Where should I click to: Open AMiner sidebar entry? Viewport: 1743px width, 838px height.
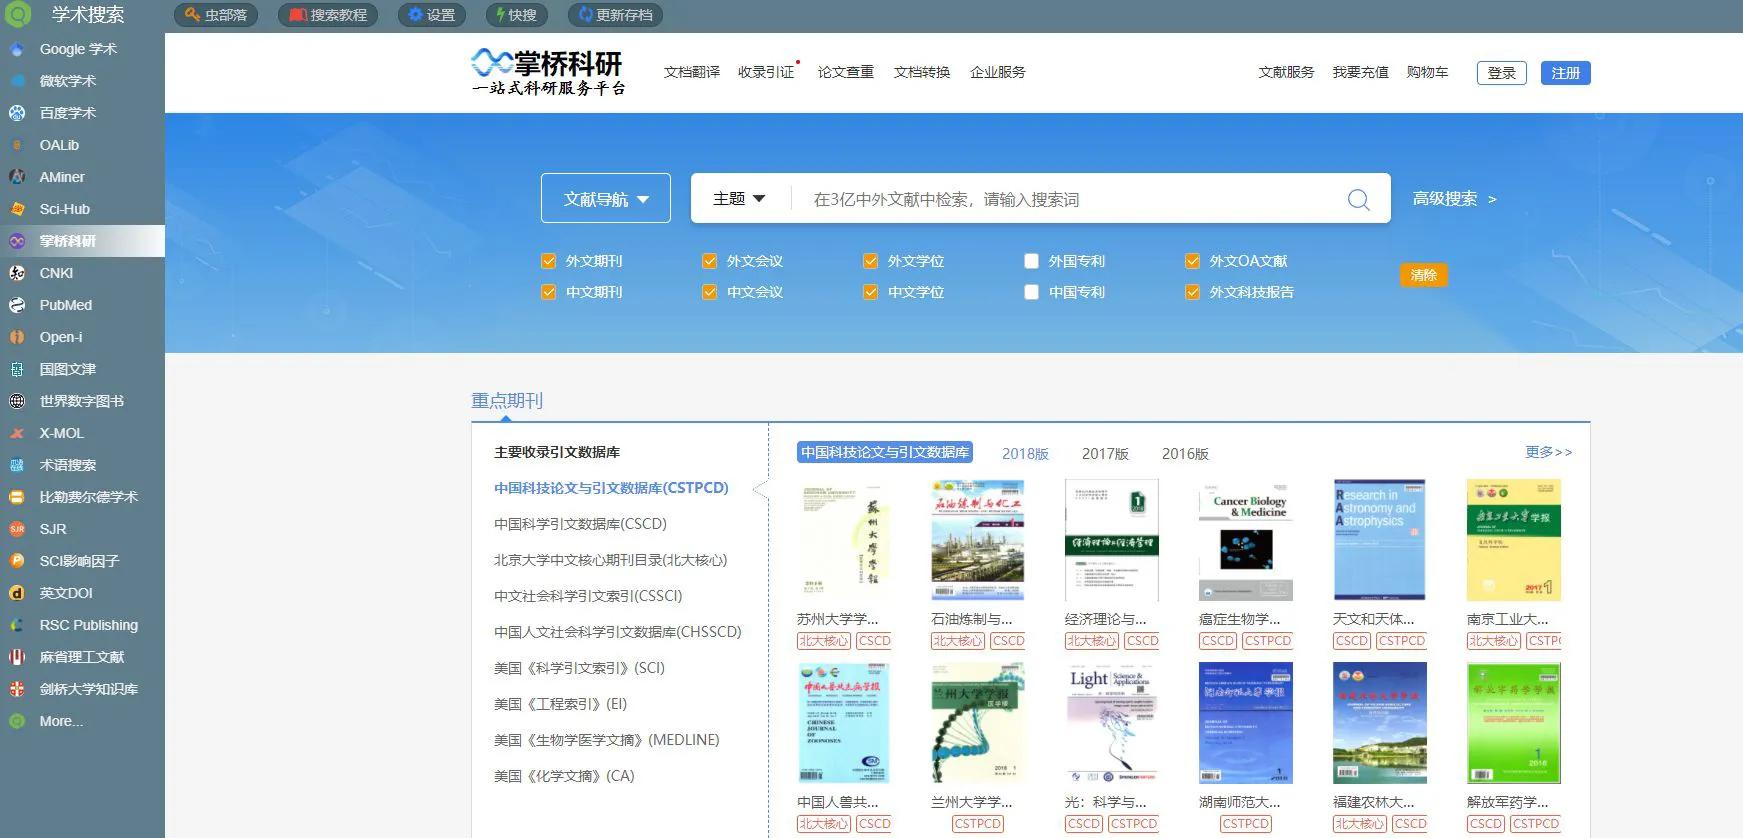point(62,177)
